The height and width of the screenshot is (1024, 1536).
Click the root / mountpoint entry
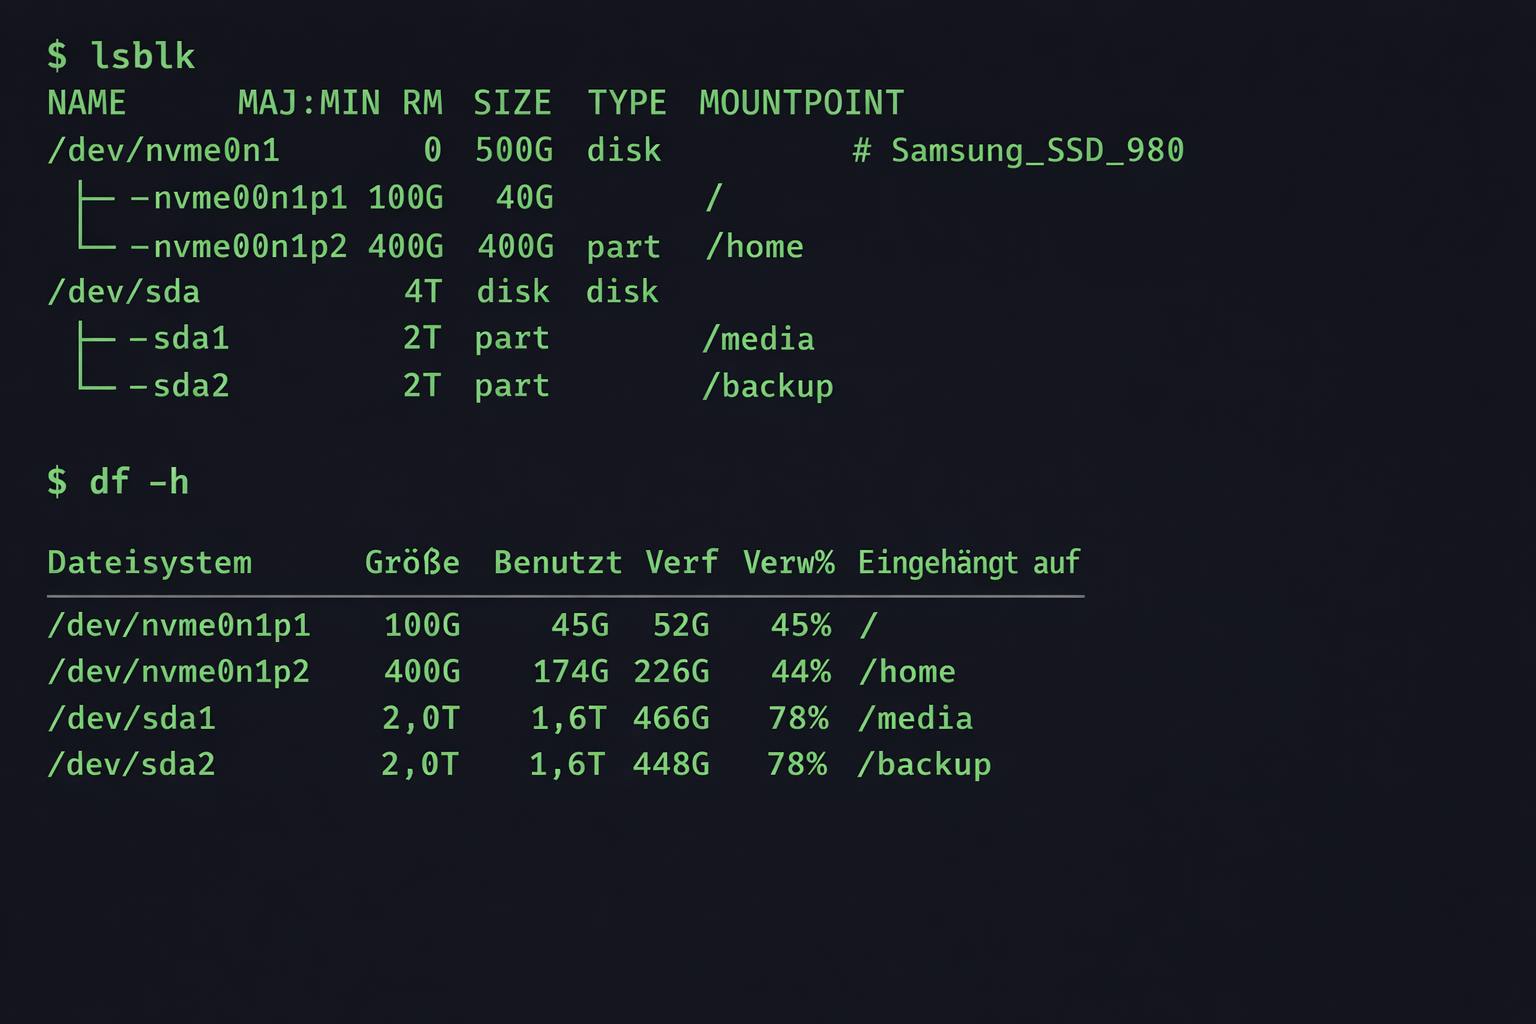click(x=714, y=197)
